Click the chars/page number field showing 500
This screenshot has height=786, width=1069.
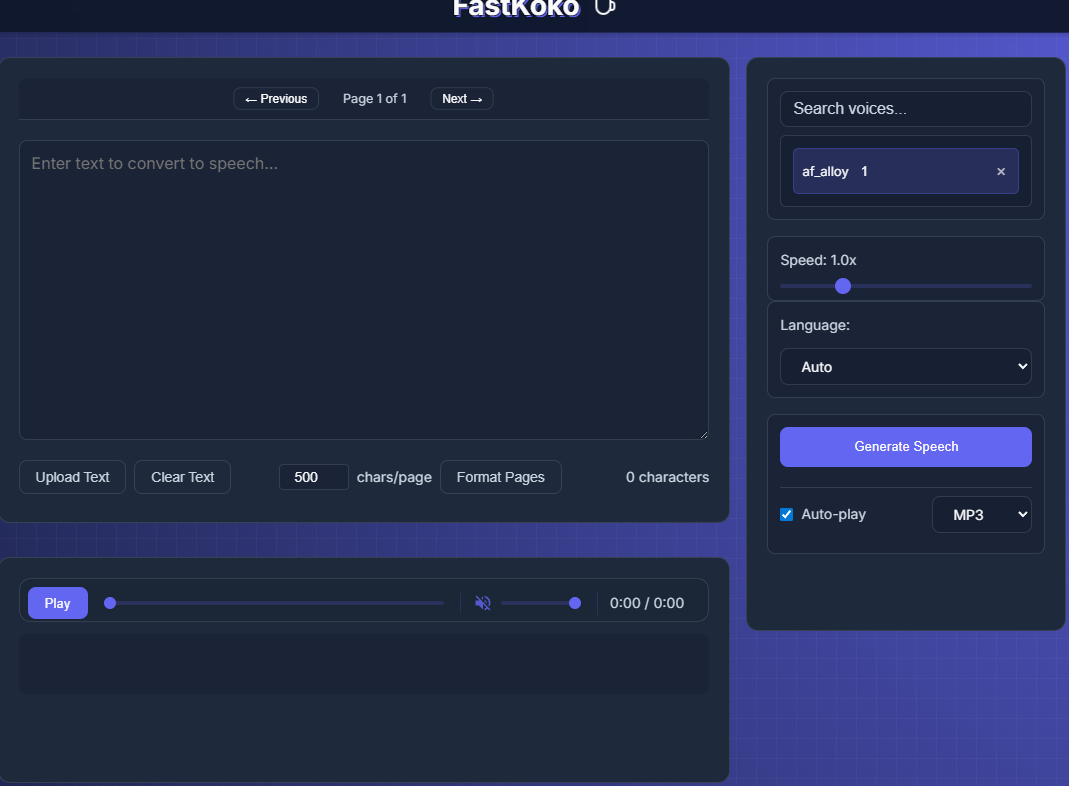click(314, 477)
